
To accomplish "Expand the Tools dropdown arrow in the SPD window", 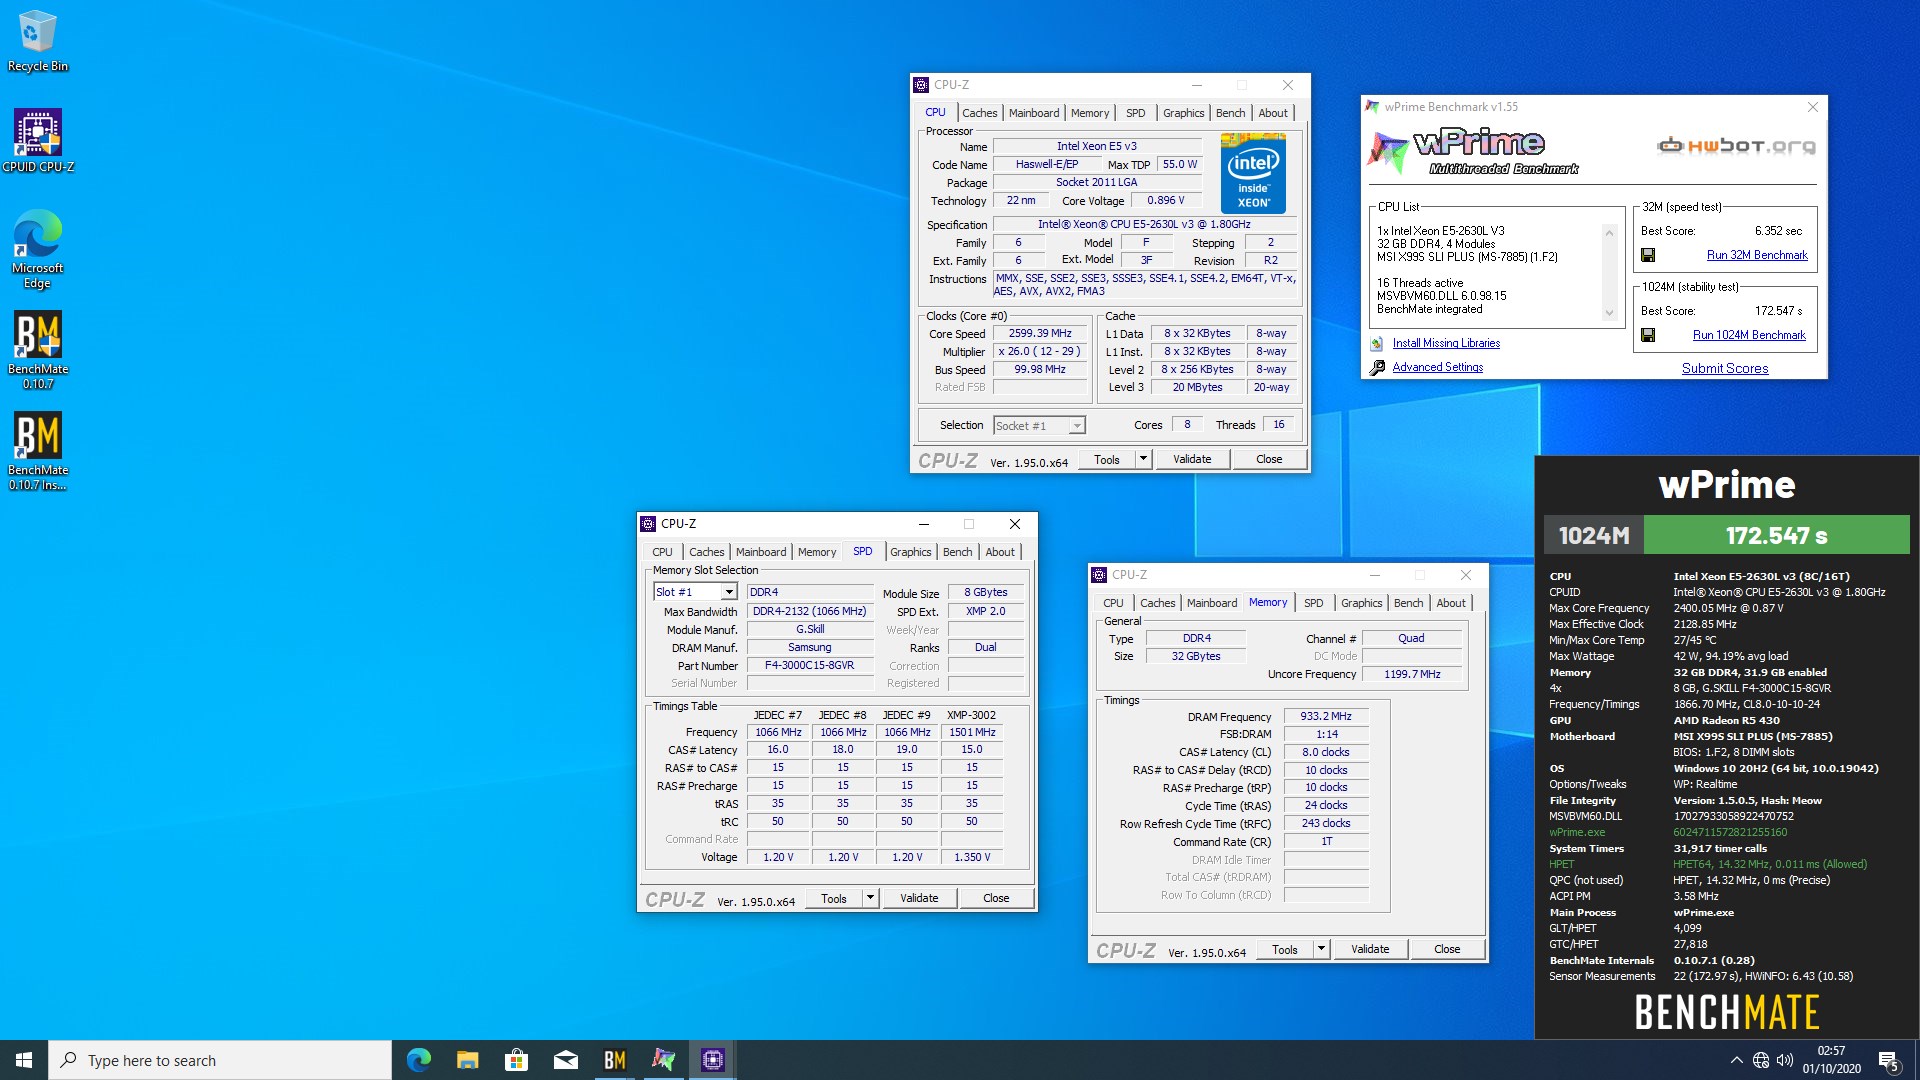I will (x=870, y=898).
